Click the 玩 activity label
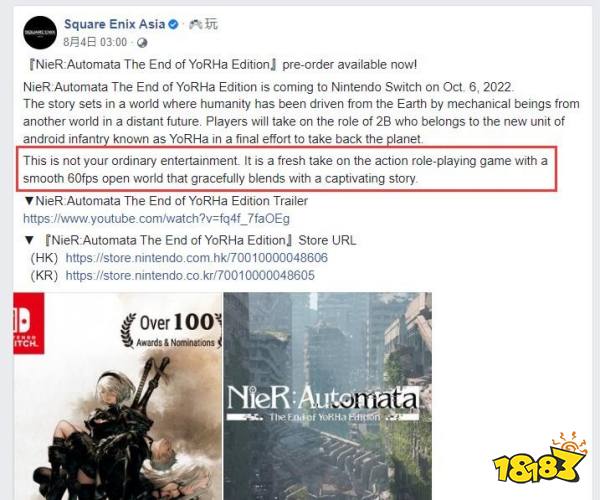600x500 pixels. point(211,24)
